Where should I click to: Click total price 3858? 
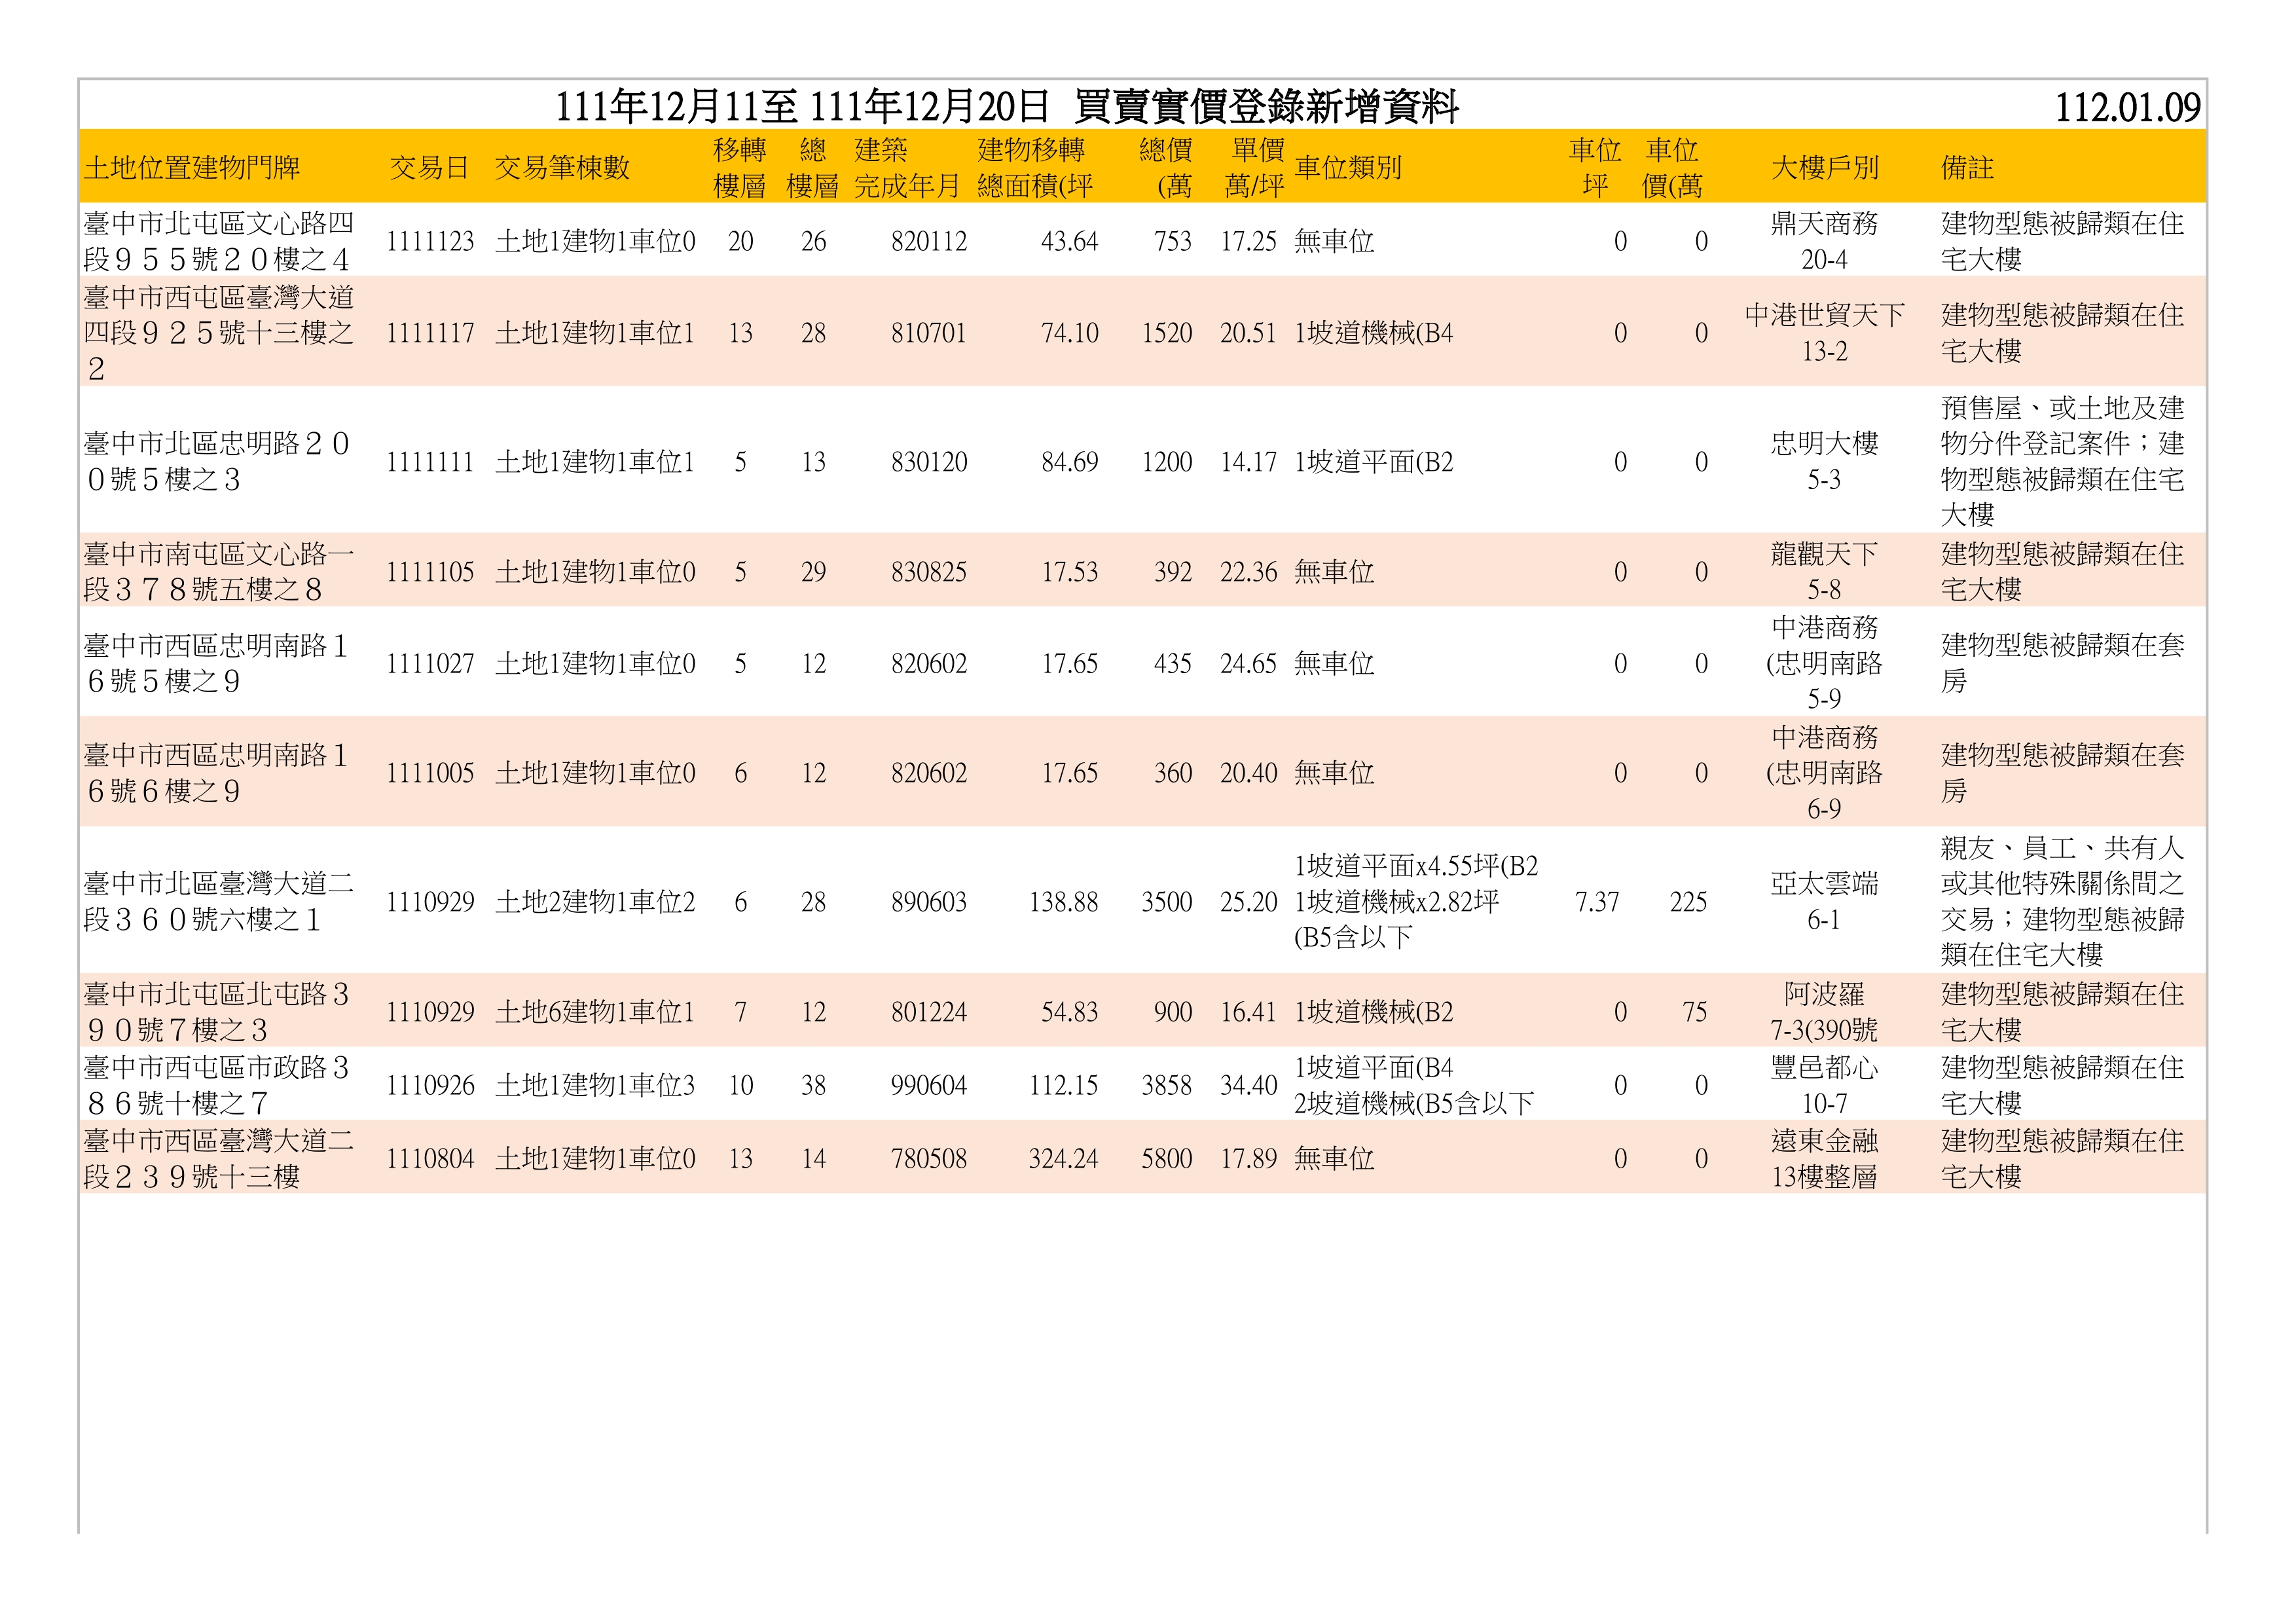tap(1166, 1085)
